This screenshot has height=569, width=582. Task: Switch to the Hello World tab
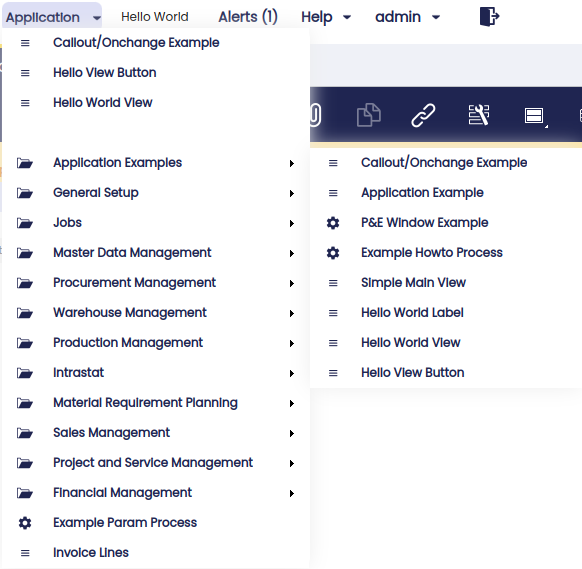pyautogui.click(x=155, y=17)
